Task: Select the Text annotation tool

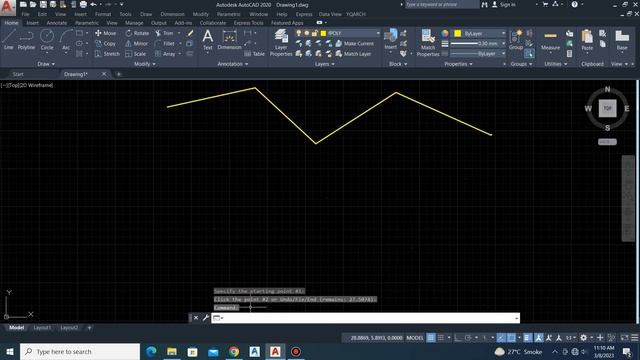Action: click(x=208, y=40)
